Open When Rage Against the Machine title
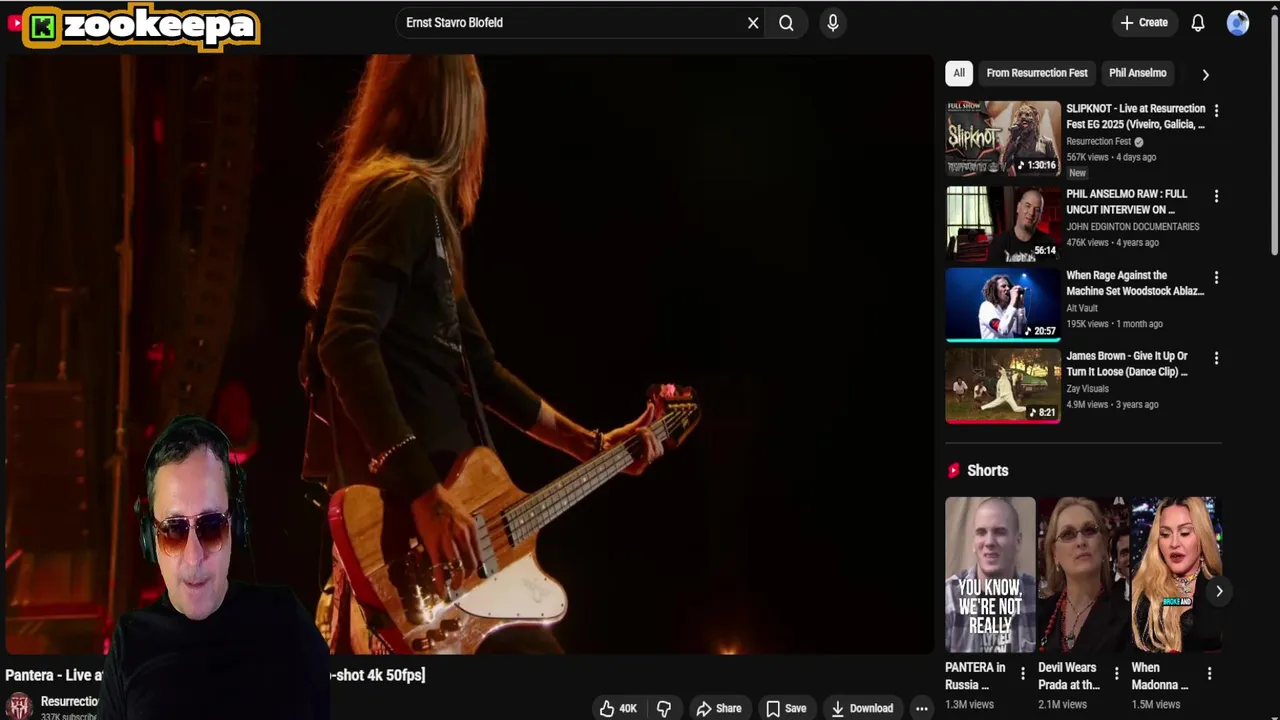 (1135, 283)
